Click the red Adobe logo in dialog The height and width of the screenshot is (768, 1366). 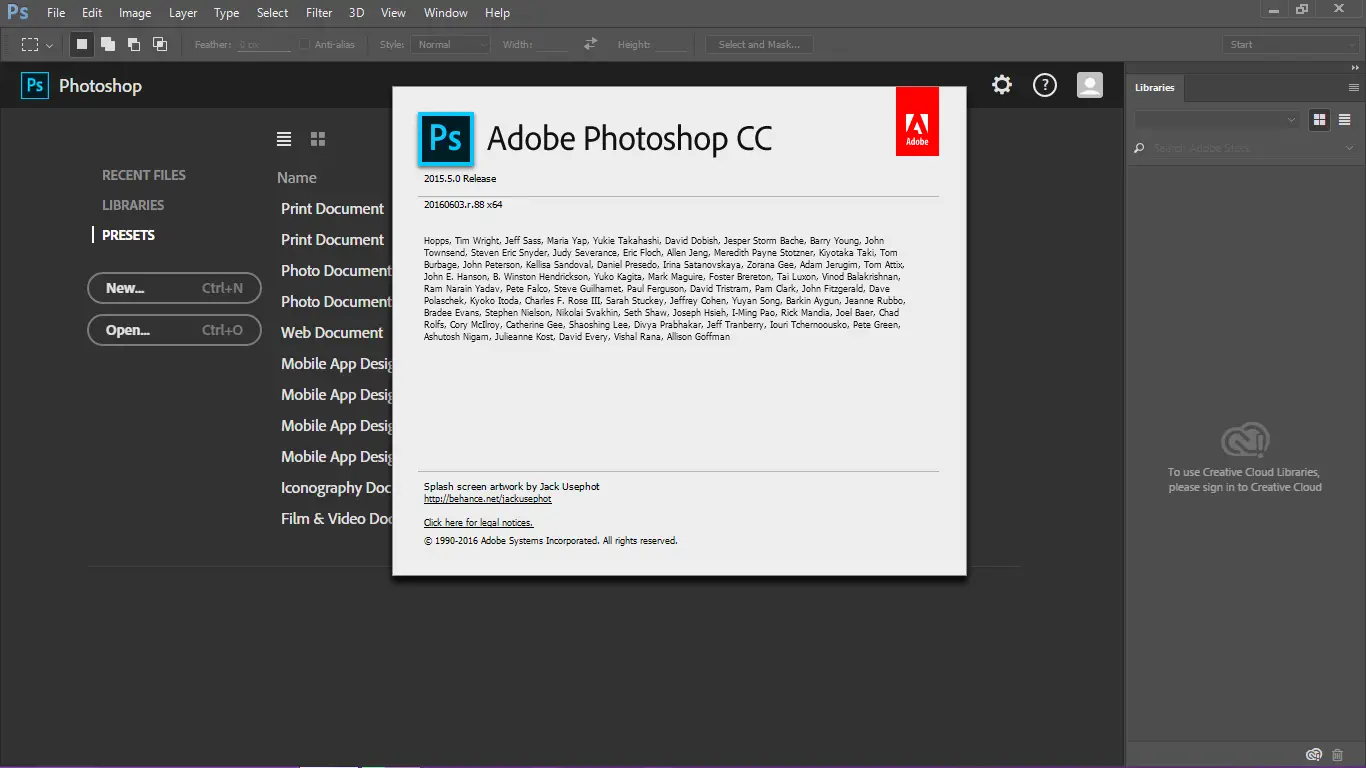(x=917, y=121)
